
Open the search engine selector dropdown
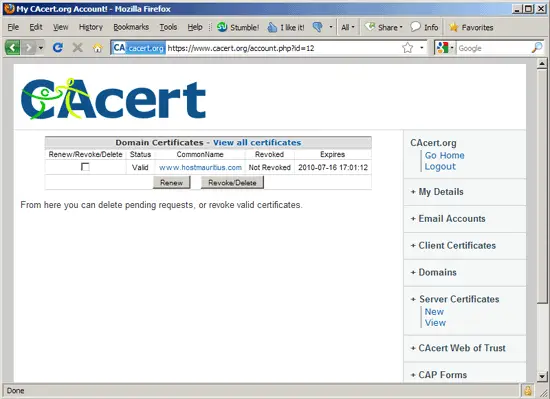(x=452, y=48)
